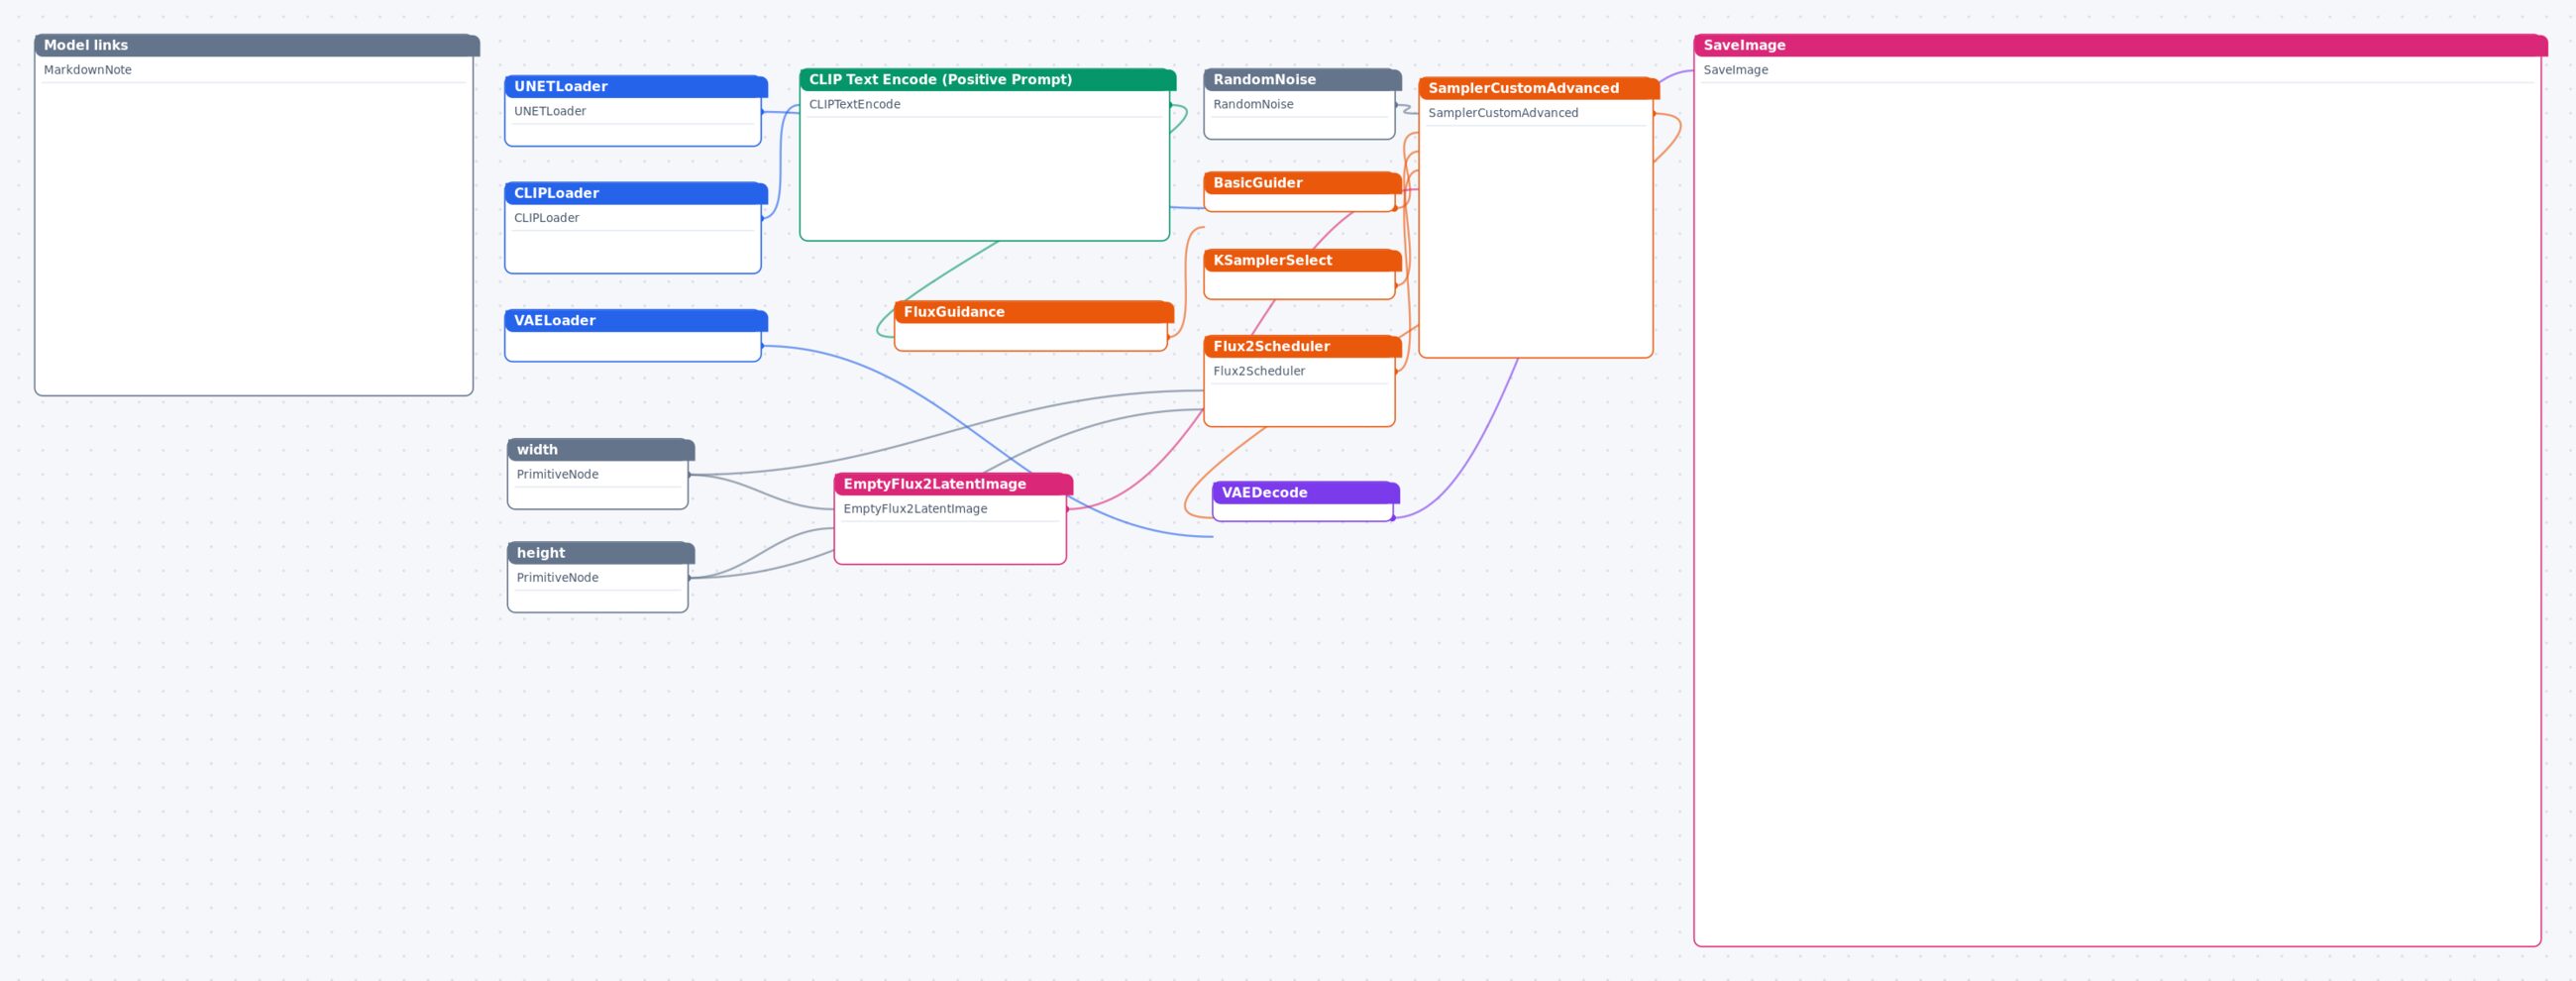Select the VAELoader node header

click(636, 321)
